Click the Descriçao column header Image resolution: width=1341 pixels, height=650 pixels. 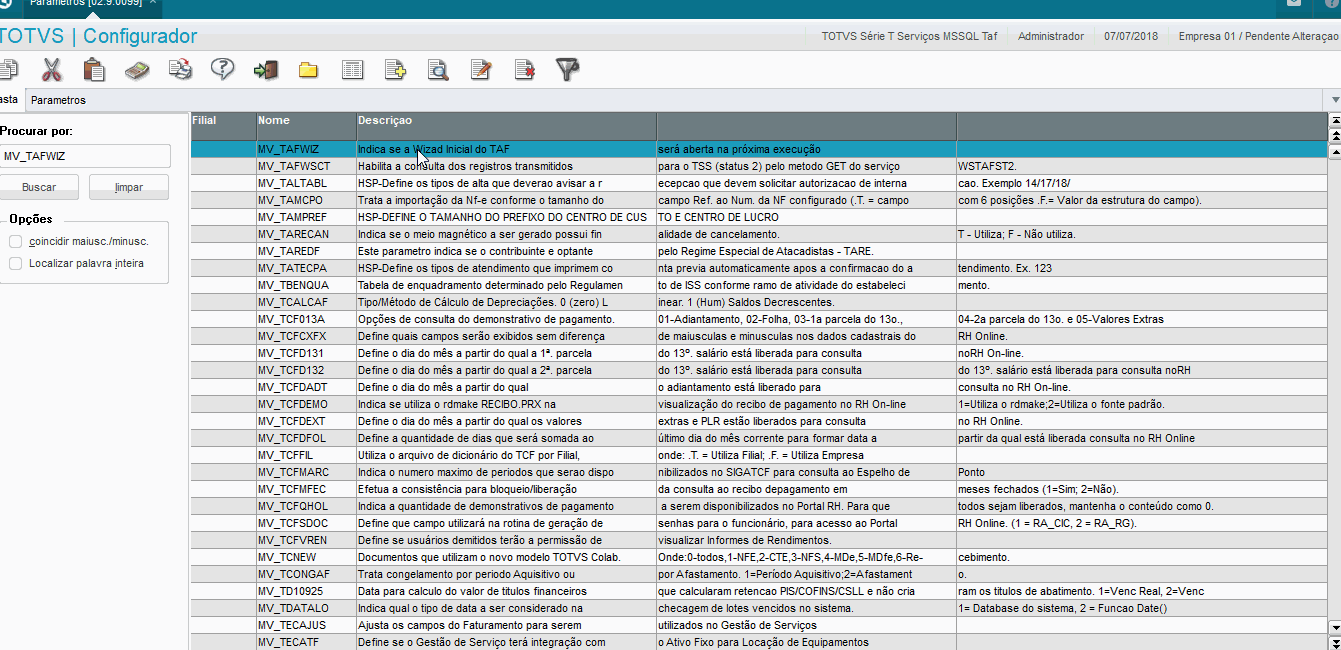506,126
